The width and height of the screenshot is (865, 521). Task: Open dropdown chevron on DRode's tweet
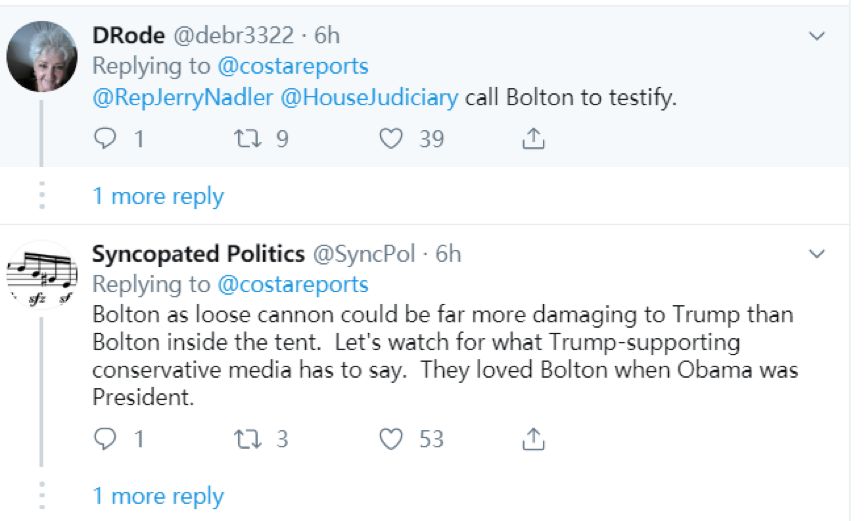click(x=817, y=36)
